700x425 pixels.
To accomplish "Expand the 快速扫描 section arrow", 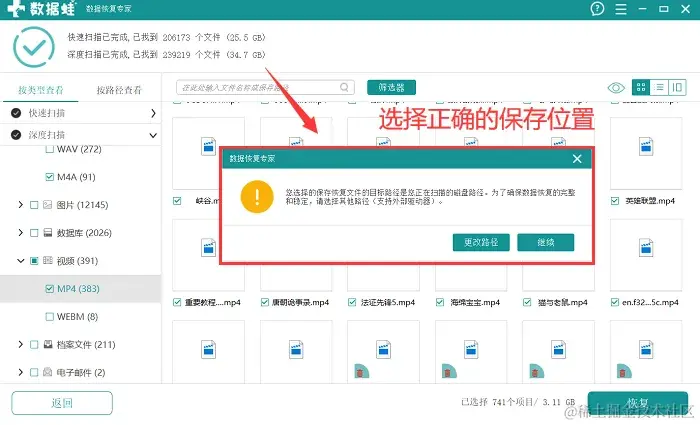I will [x=153, y=113].
